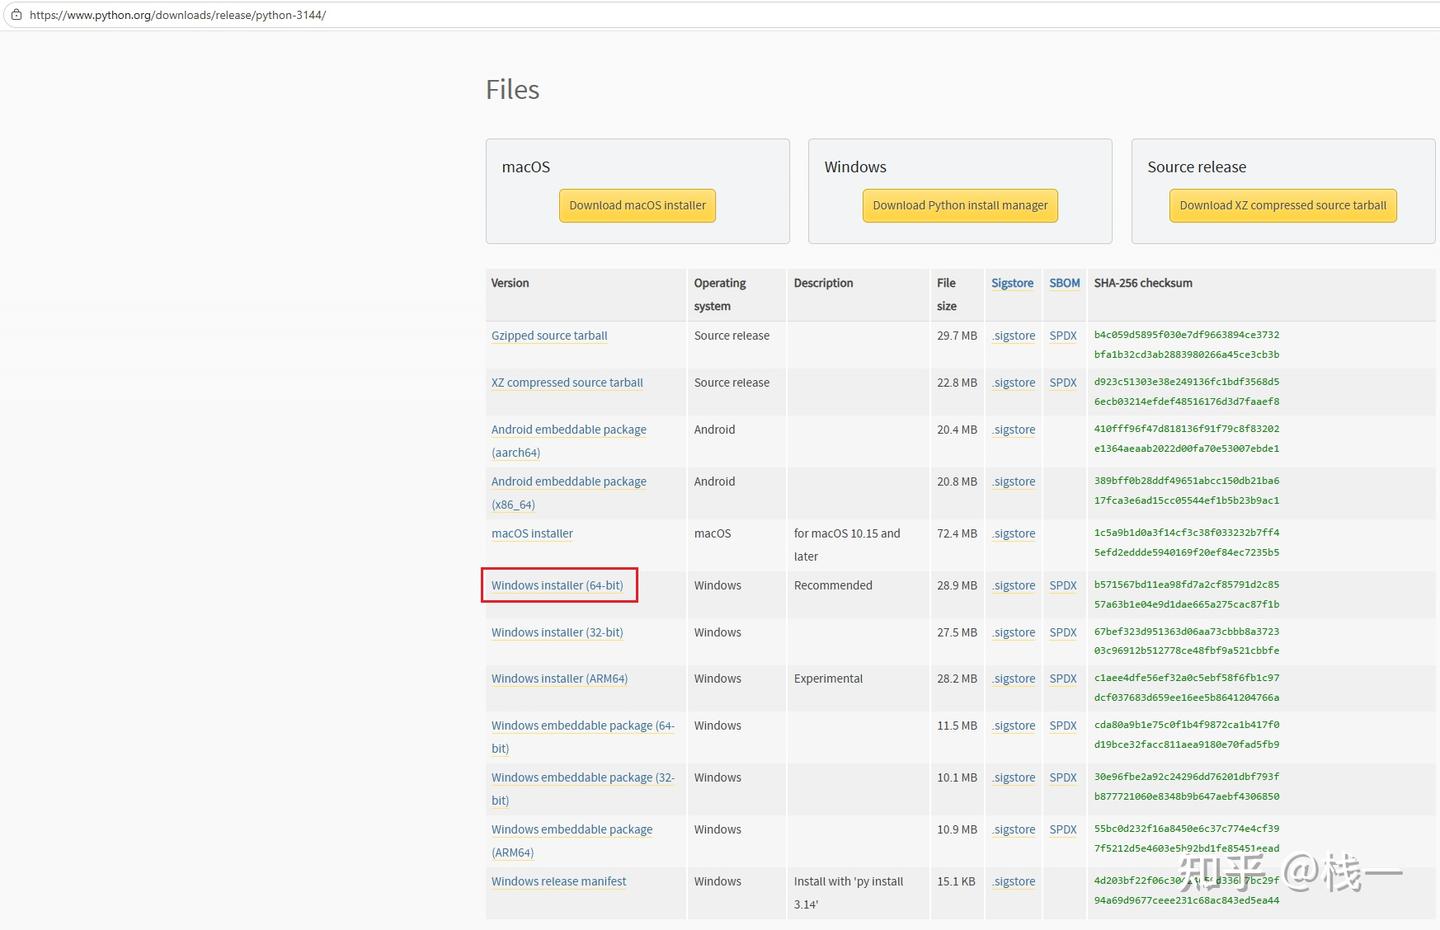Click Download XZ compressed source tarball button
The width and height of the screenshot is (1440, 930).
pos(1283,206)
